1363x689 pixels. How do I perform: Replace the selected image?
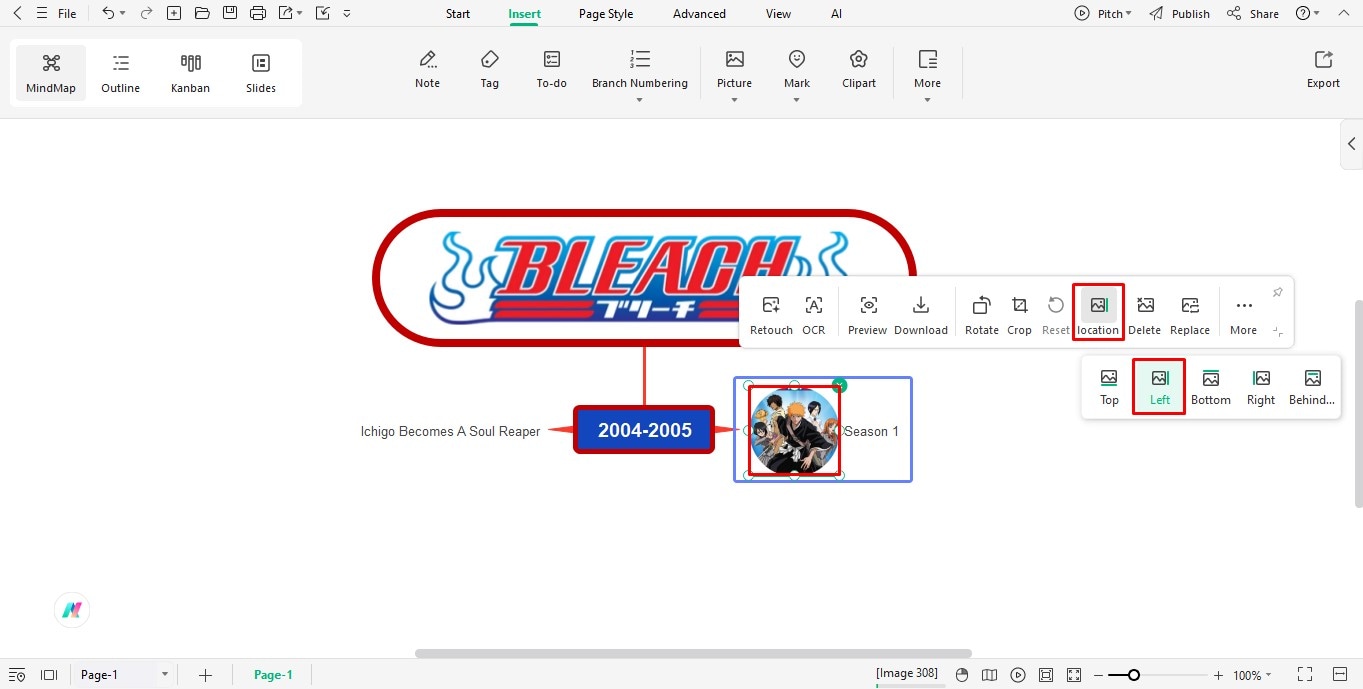coord(1190,315)
